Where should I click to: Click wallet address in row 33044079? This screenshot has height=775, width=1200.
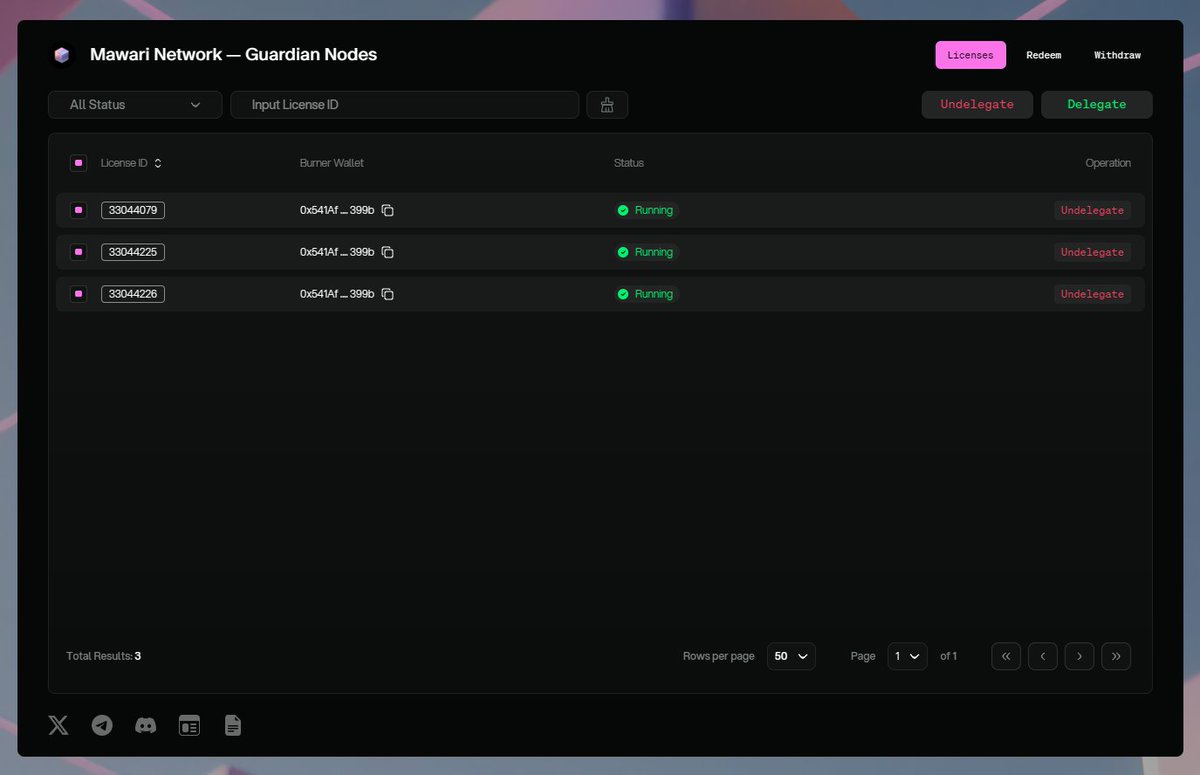point(337,210)
